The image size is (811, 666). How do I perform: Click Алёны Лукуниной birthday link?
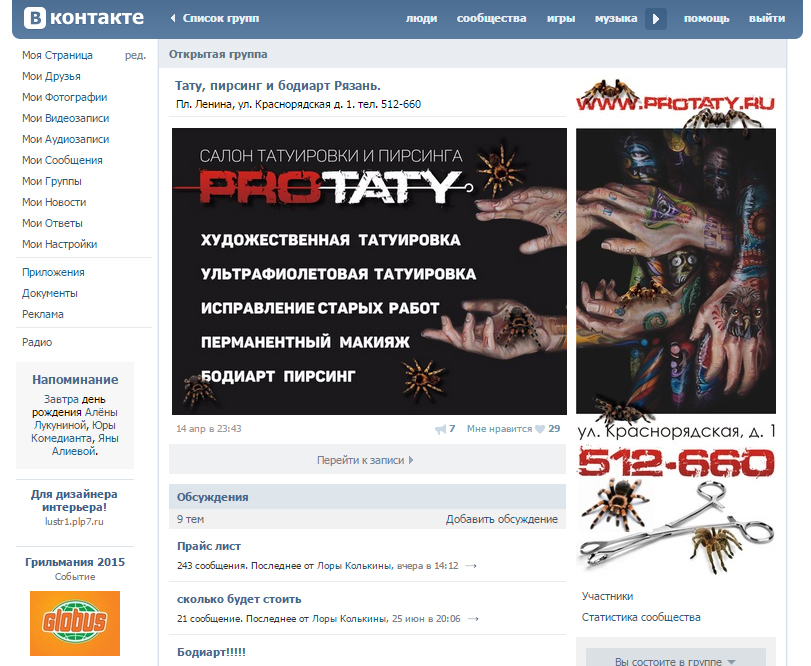point(76,419)
